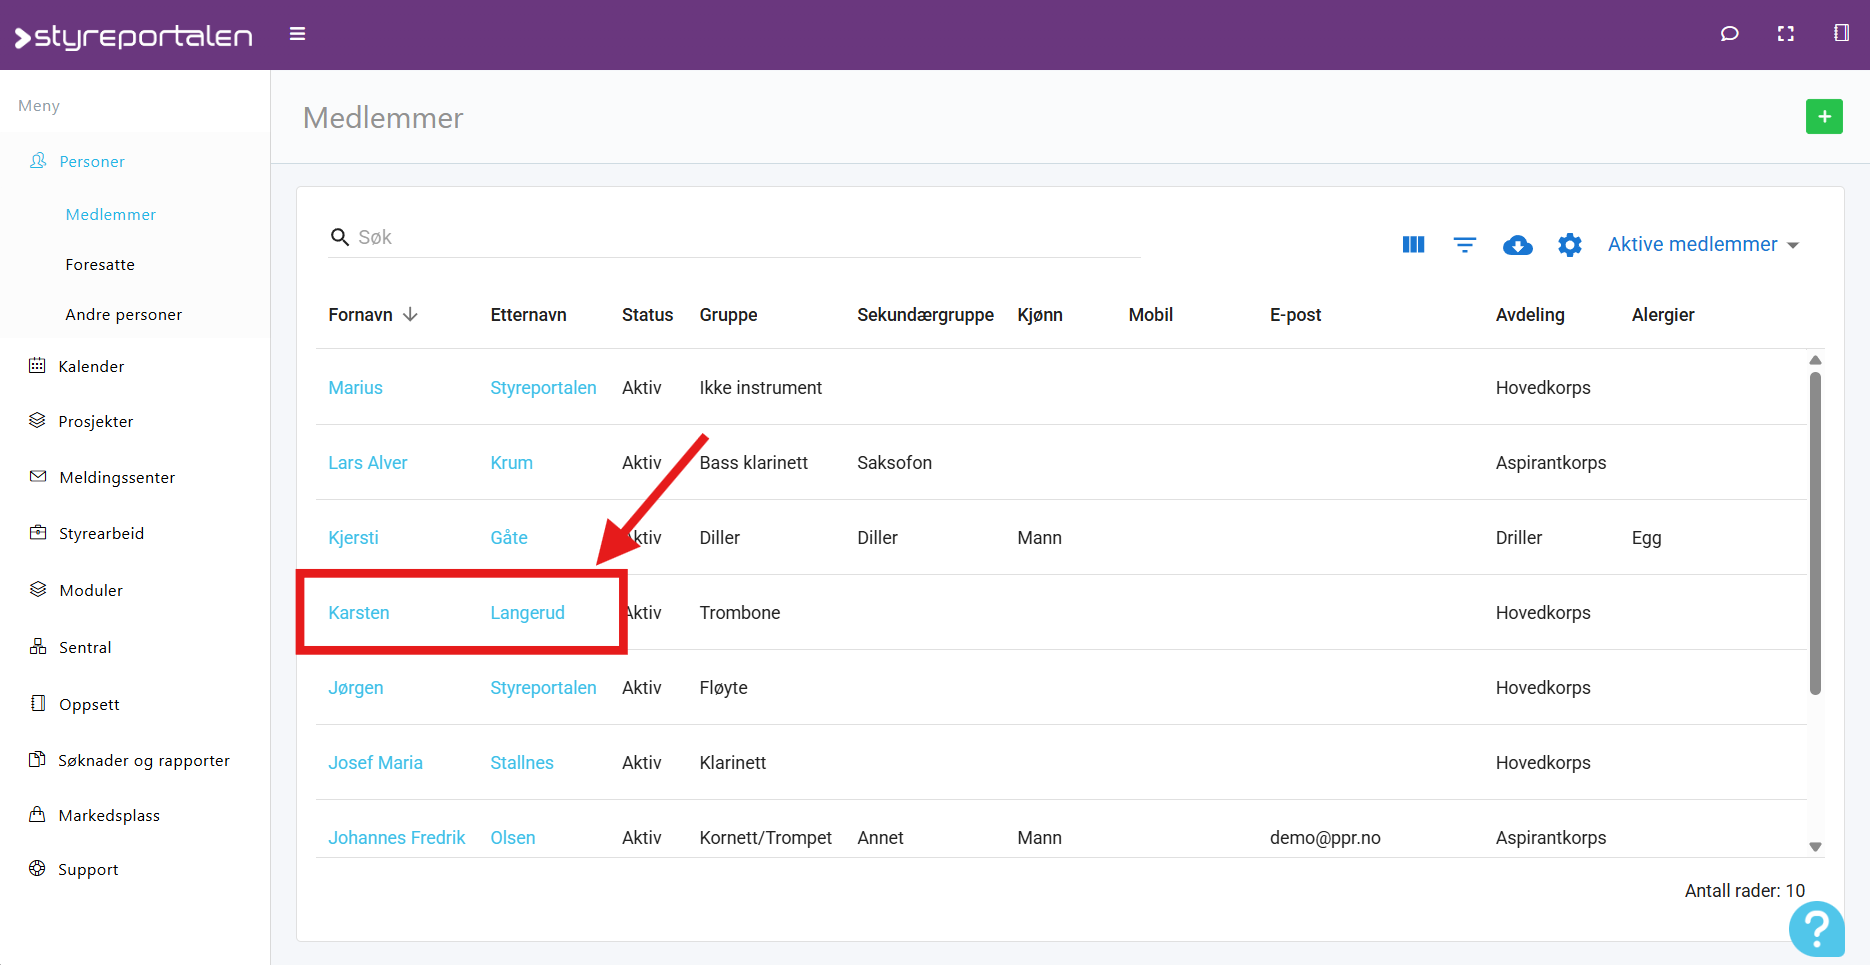Enter fullscreen mode via top bar icon
The image size is (1870, 965).
tap(1785, 34)
